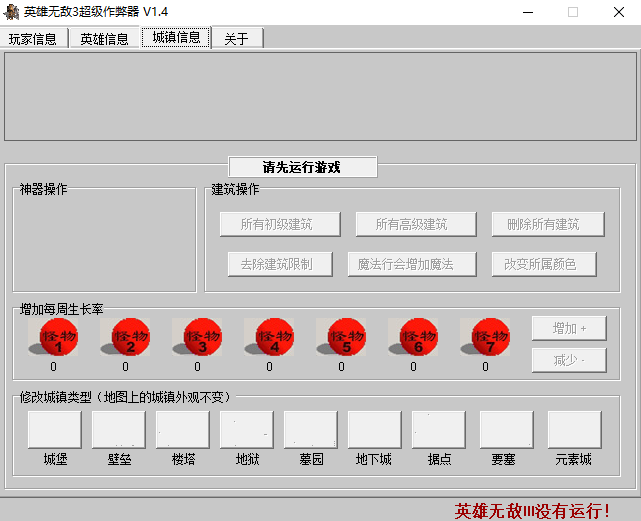The height and width of the screenshot is (521, 641).
Task: Click 所有高级建筑 button
Action: point(416,224)
